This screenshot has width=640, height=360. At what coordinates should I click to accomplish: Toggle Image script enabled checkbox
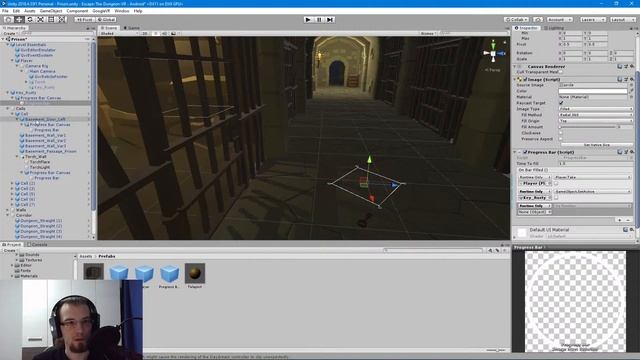tap(525, 79)
